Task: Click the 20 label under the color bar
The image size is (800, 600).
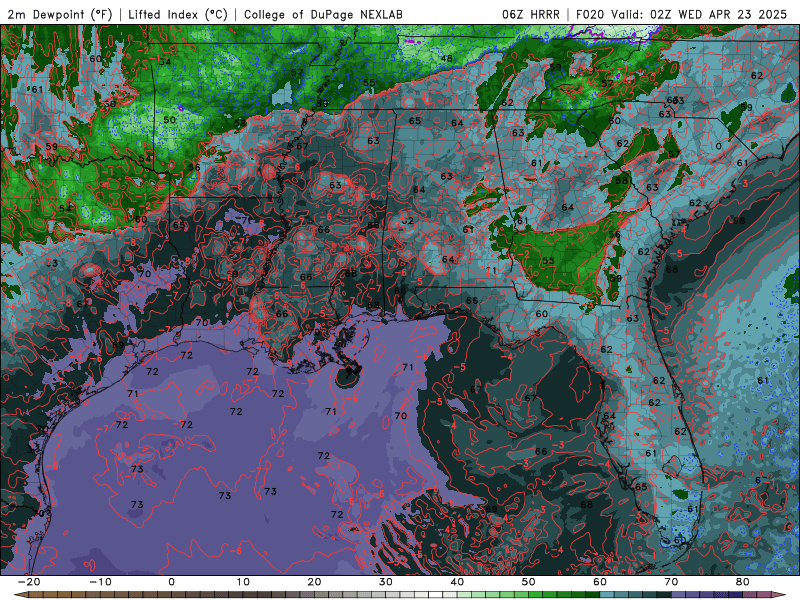Action: point(314,582)
